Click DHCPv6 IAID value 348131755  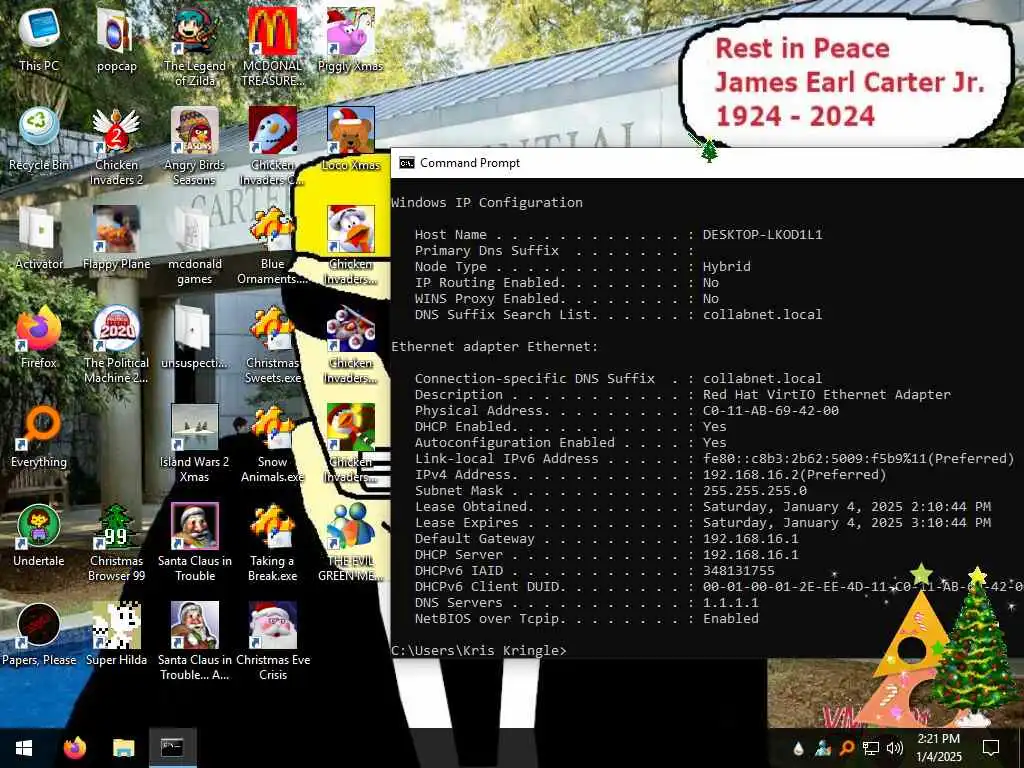pyautogui.click(x=739, y=571)
